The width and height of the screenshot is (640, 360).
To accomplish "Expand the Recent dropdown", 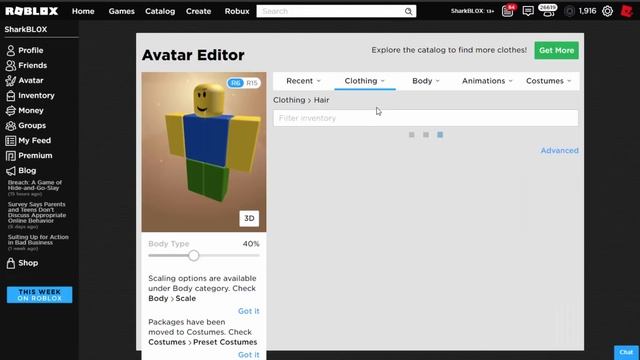I will [x=303, y=81].
